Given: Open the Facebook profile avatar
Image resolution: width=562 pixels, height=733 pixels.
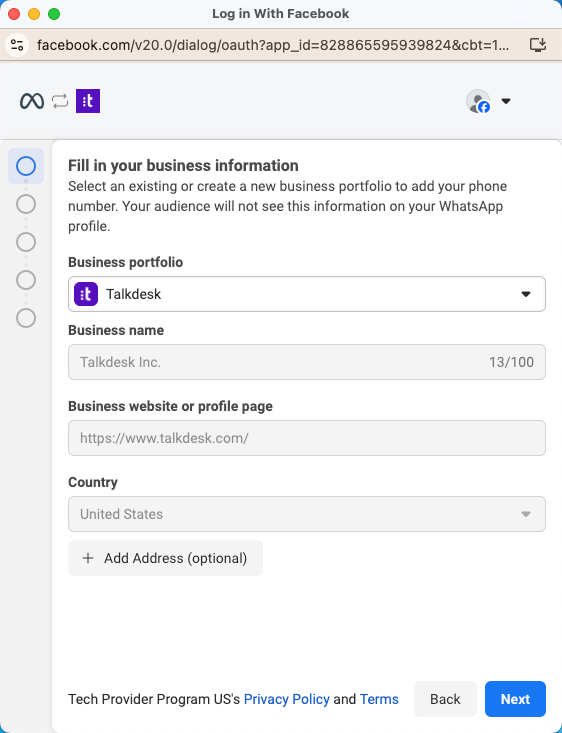Looking at the screenshot, I should [x=478, y=101].
